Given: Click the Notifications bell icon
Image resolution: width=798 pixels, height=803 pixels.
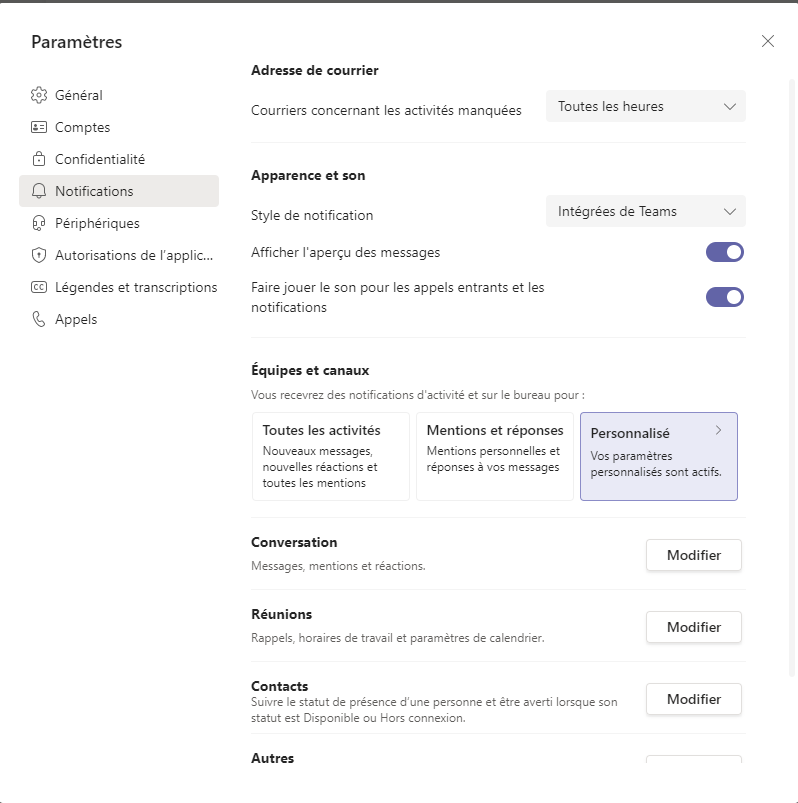Looking at the screenshot, I should click(x=39, y=191).
